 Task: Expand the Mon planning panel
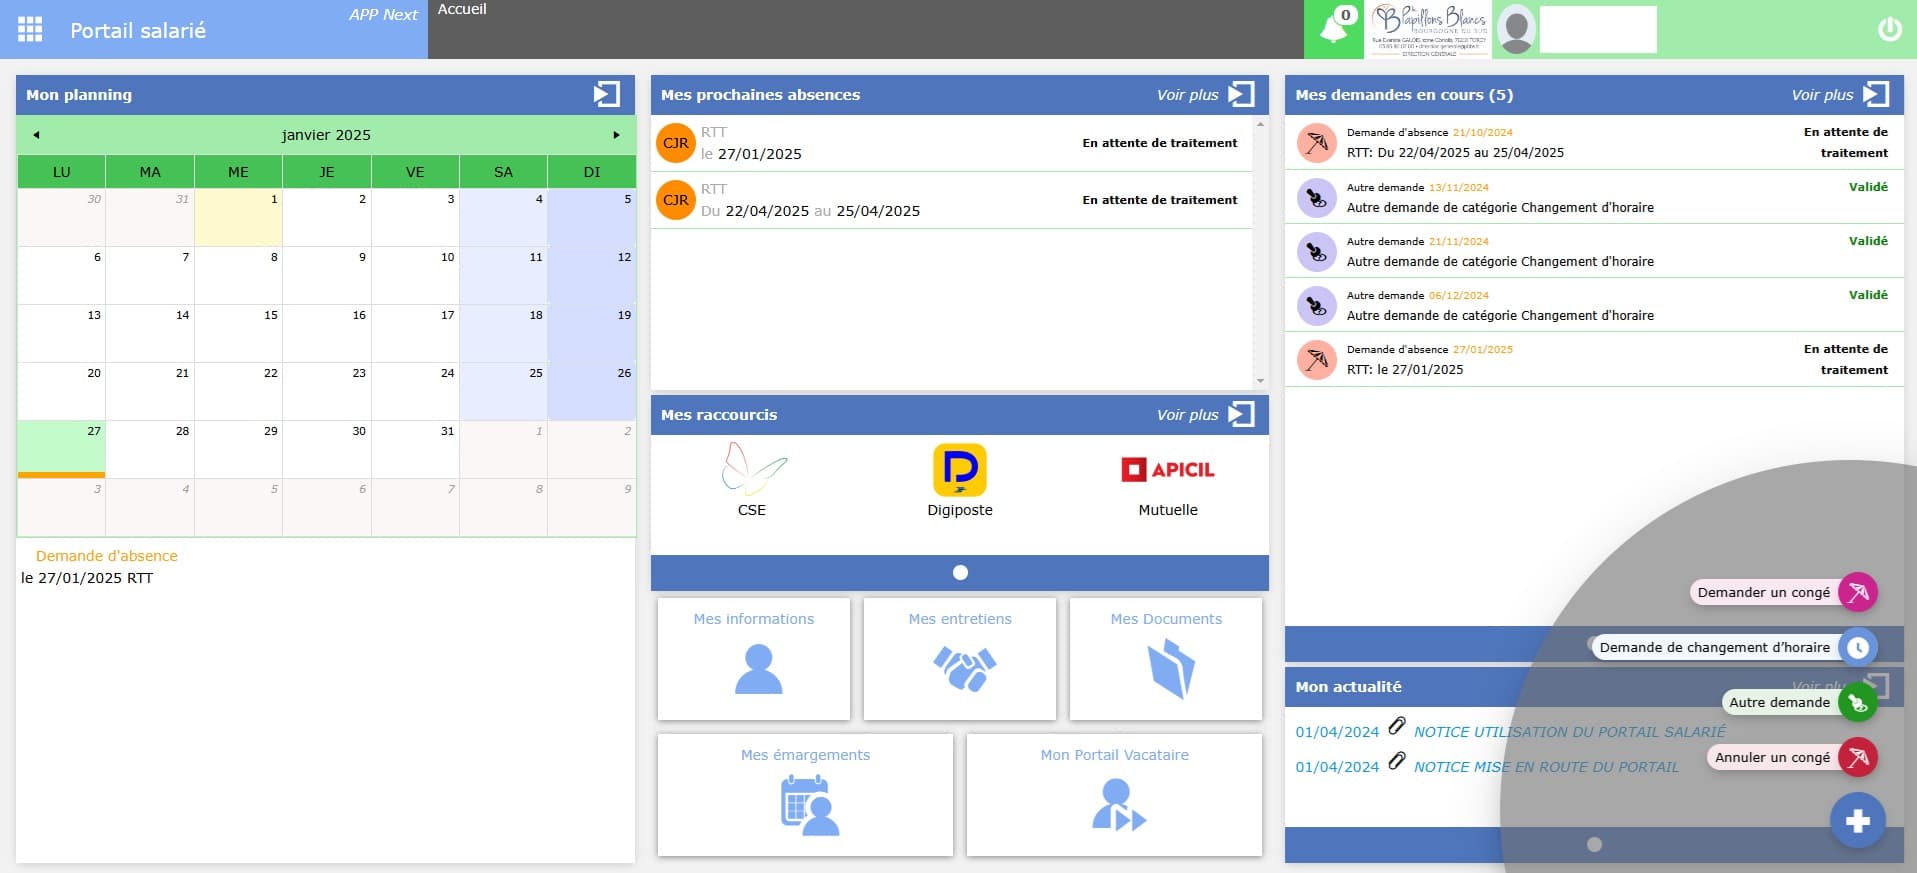click(606, 94)
